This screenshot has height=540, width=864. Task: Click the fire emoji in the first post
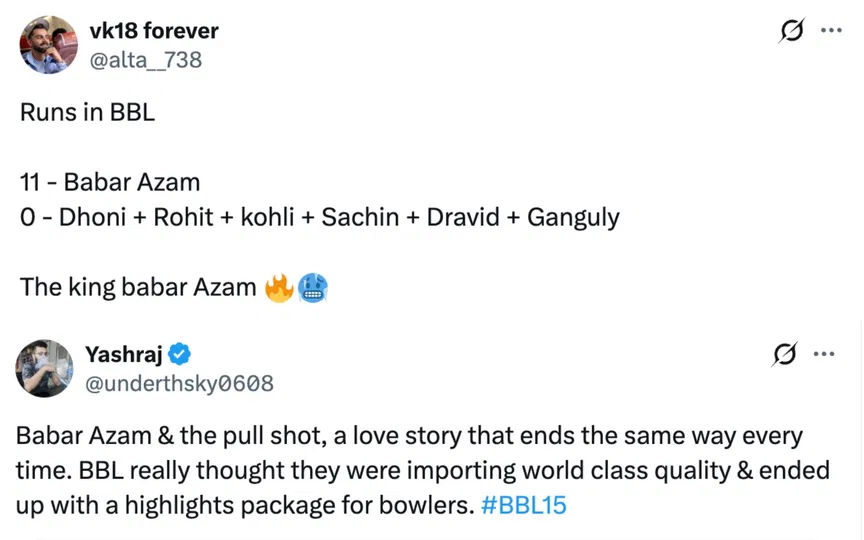click(279, 288)
